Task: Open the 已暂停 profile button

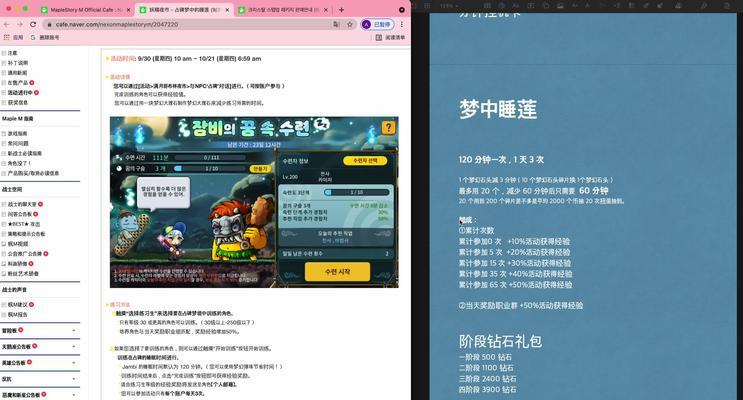Action: [x=378, y=24]
